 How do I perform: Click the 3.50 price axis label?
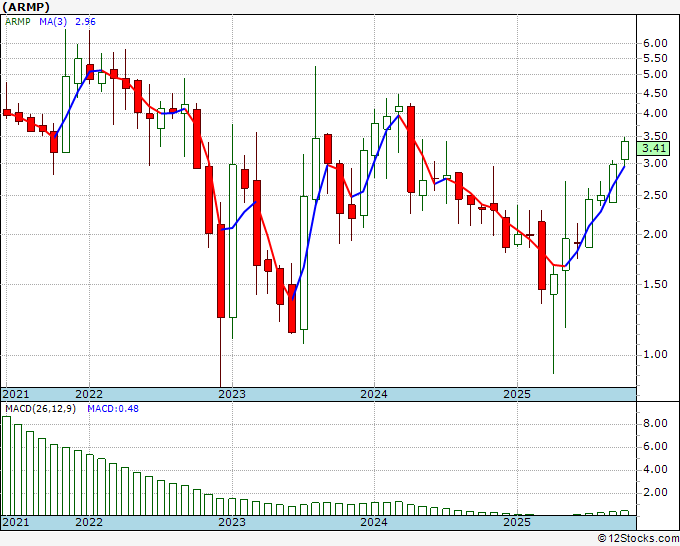point(655,136)
